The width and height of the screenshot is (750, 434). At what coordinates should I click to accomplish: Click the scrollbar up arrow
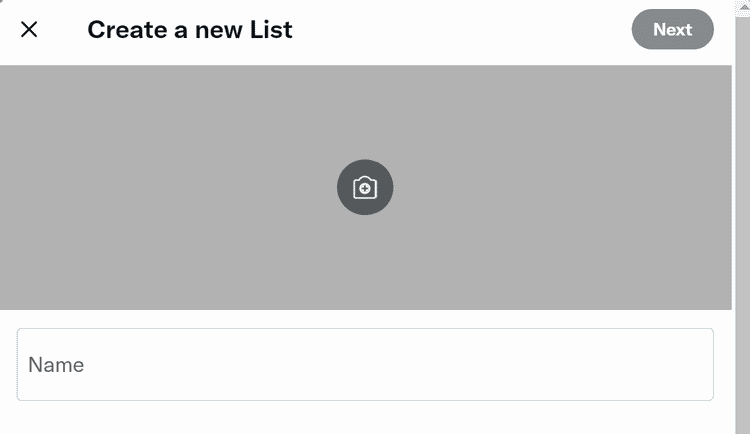(x=742, y=6)
